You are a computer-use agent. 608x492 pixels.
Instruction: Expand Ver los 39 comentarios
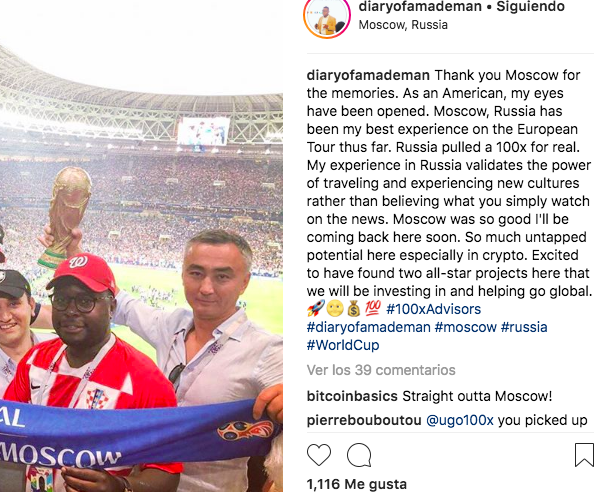[381, 370]
